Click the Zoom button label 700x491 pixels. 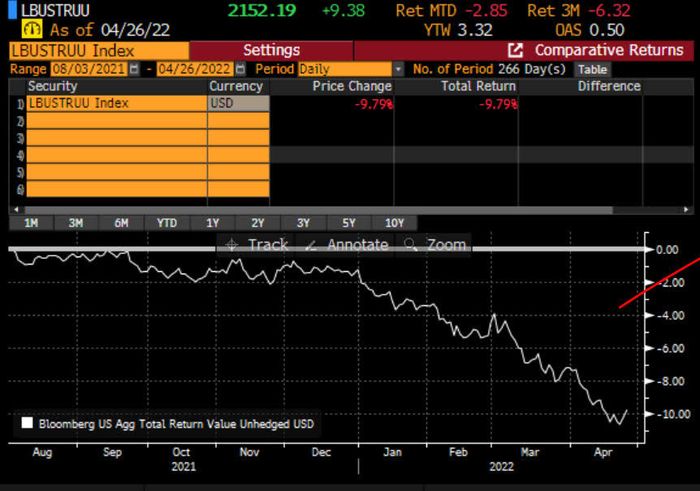[x=446, y=245]
